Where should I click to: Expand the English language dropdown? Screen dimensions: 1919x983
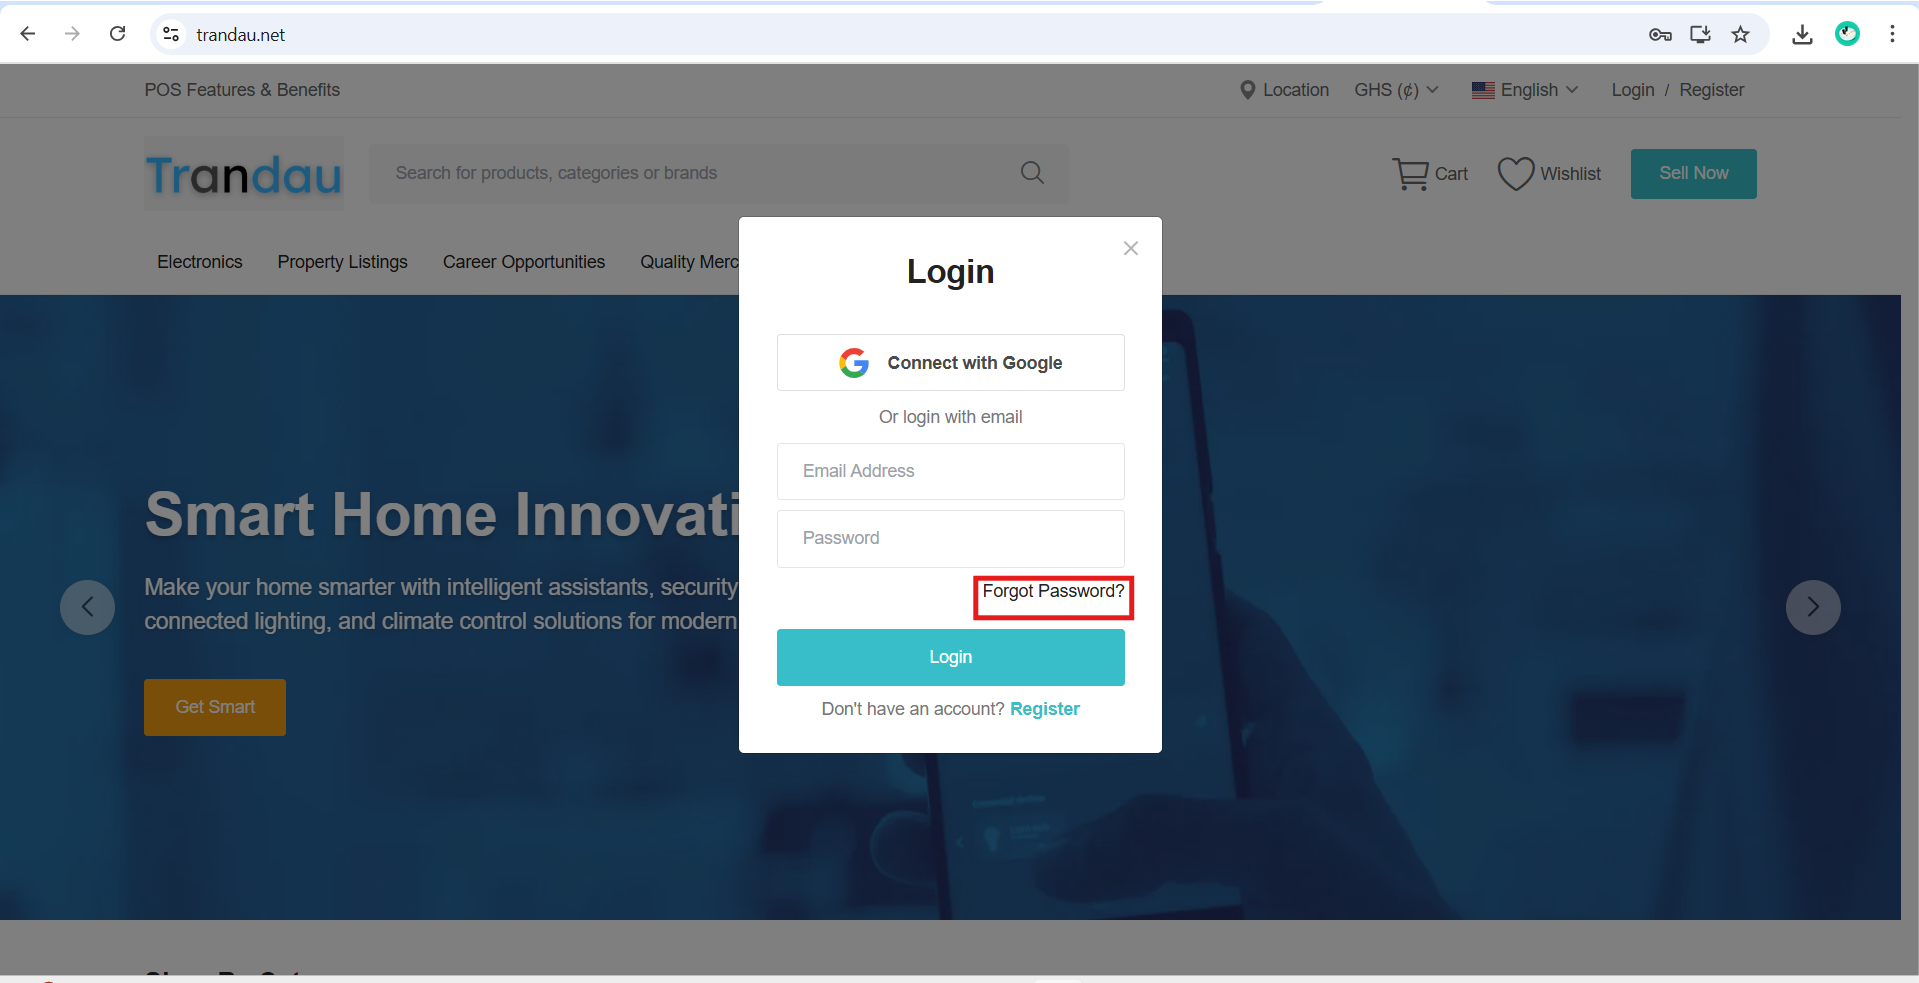pos(1525,90)
